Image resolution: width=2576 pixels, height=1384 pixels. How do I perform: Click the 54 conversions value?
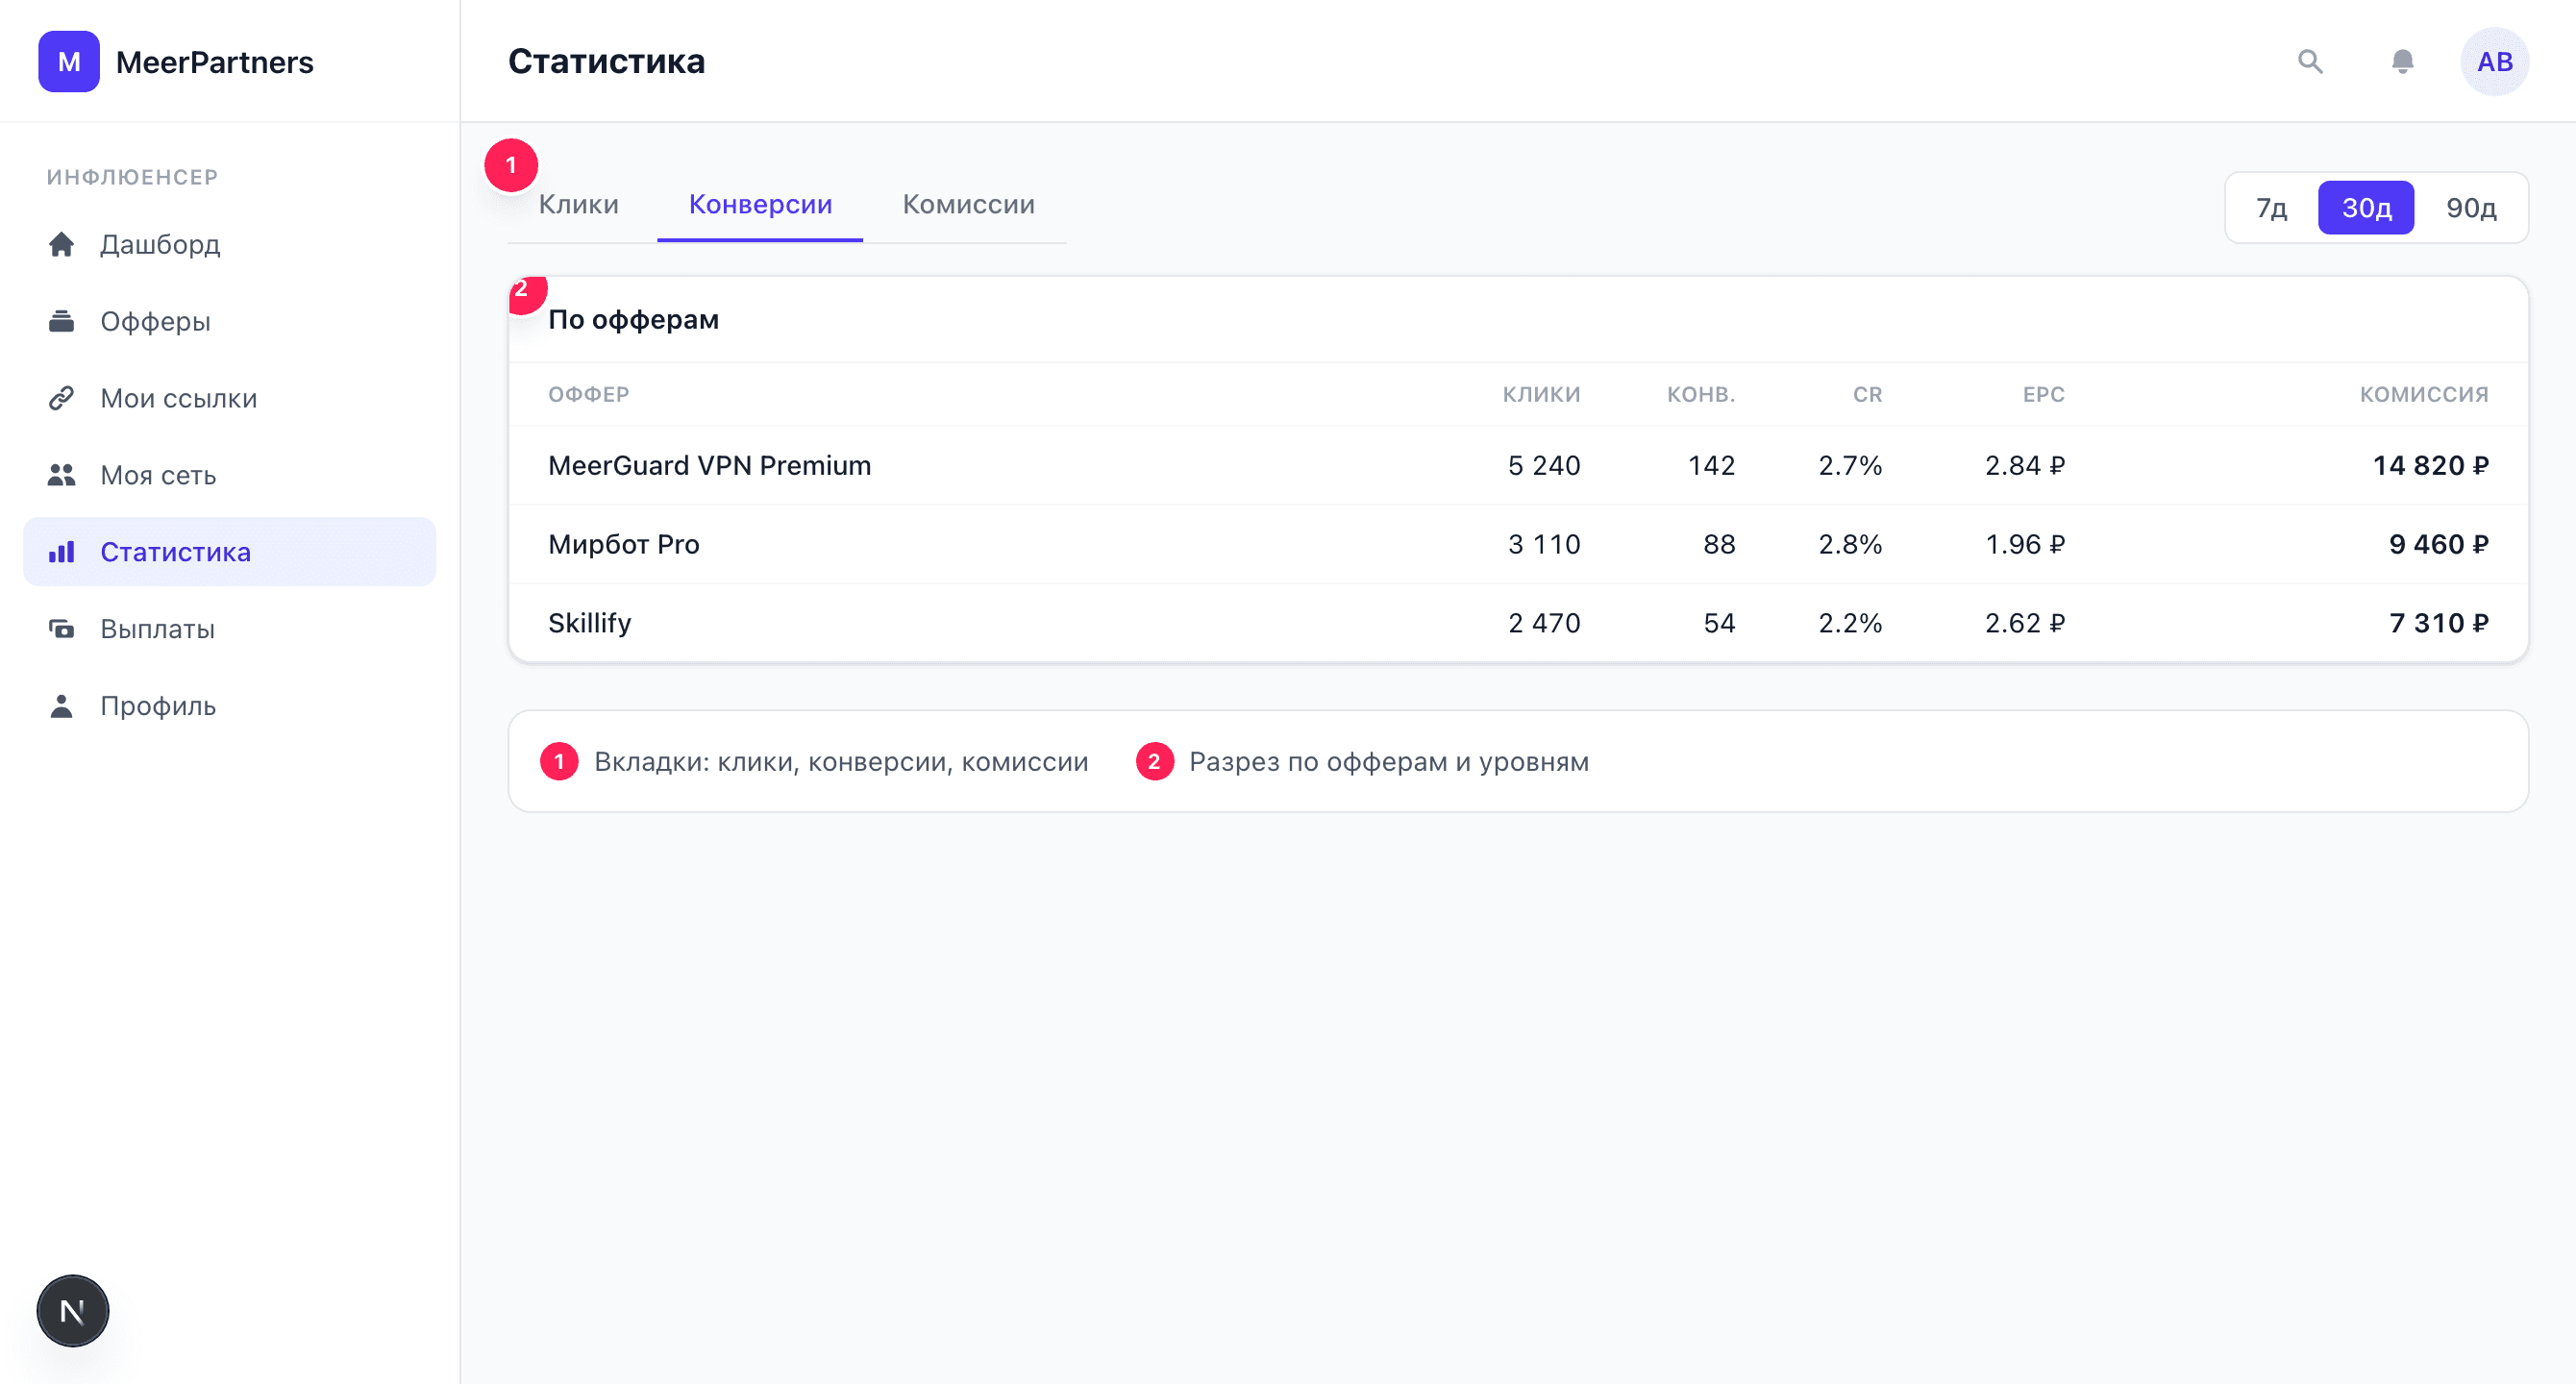pos(1719,623)
